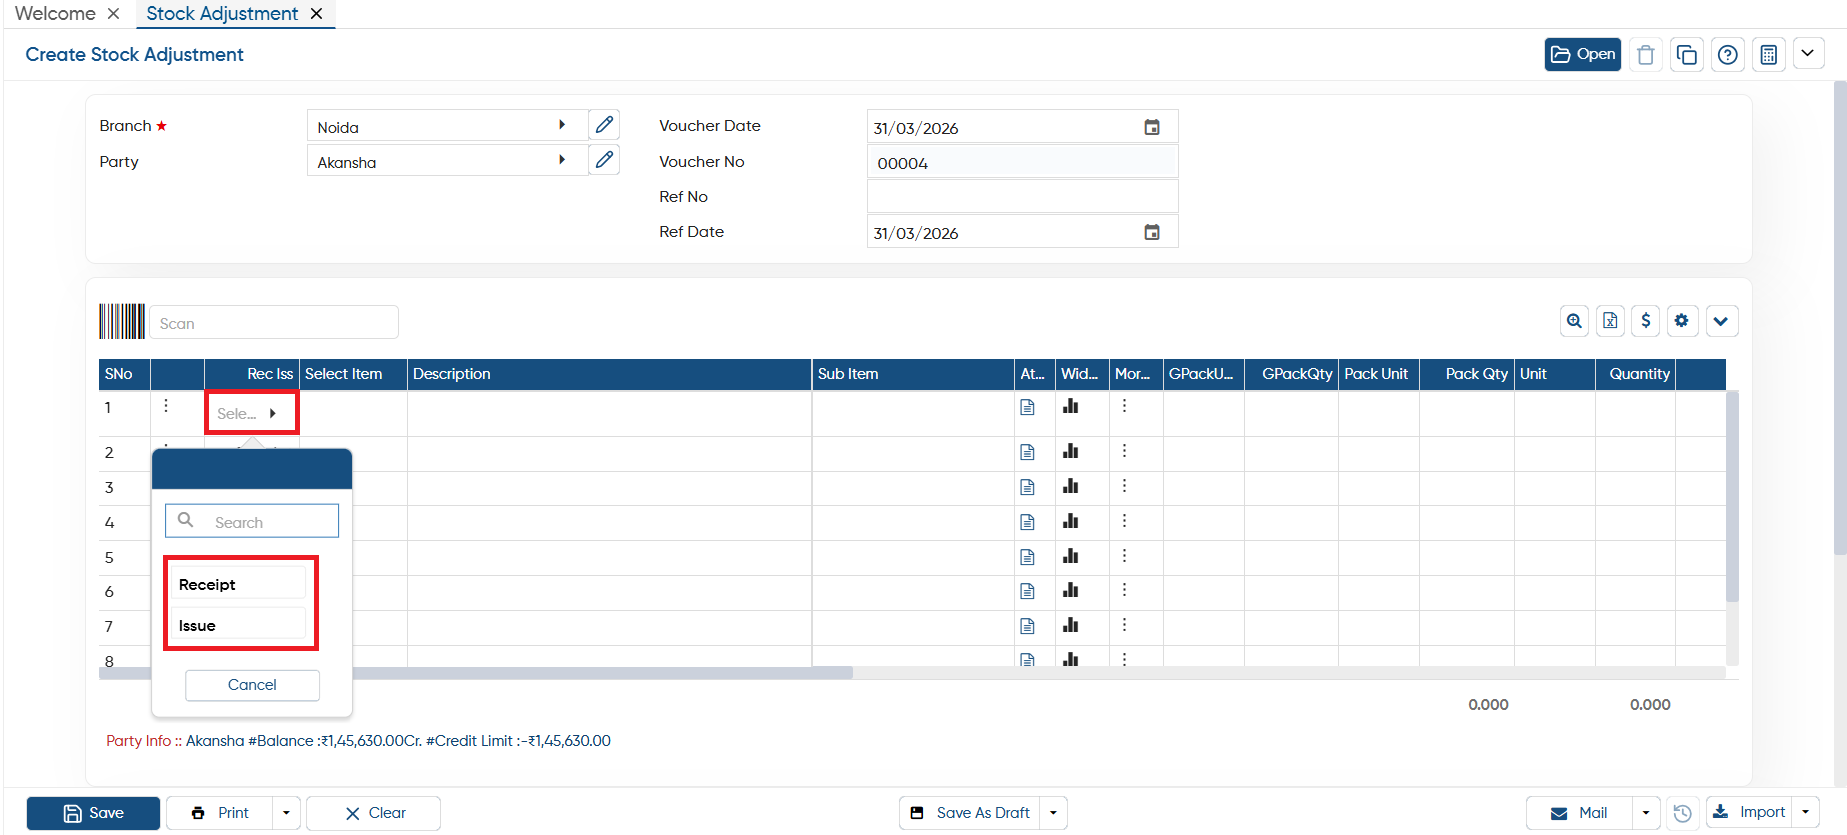Screen dimensions: 1847x835
Task: Click the edit pencil next to Branch
Action: tap(604, 125)
